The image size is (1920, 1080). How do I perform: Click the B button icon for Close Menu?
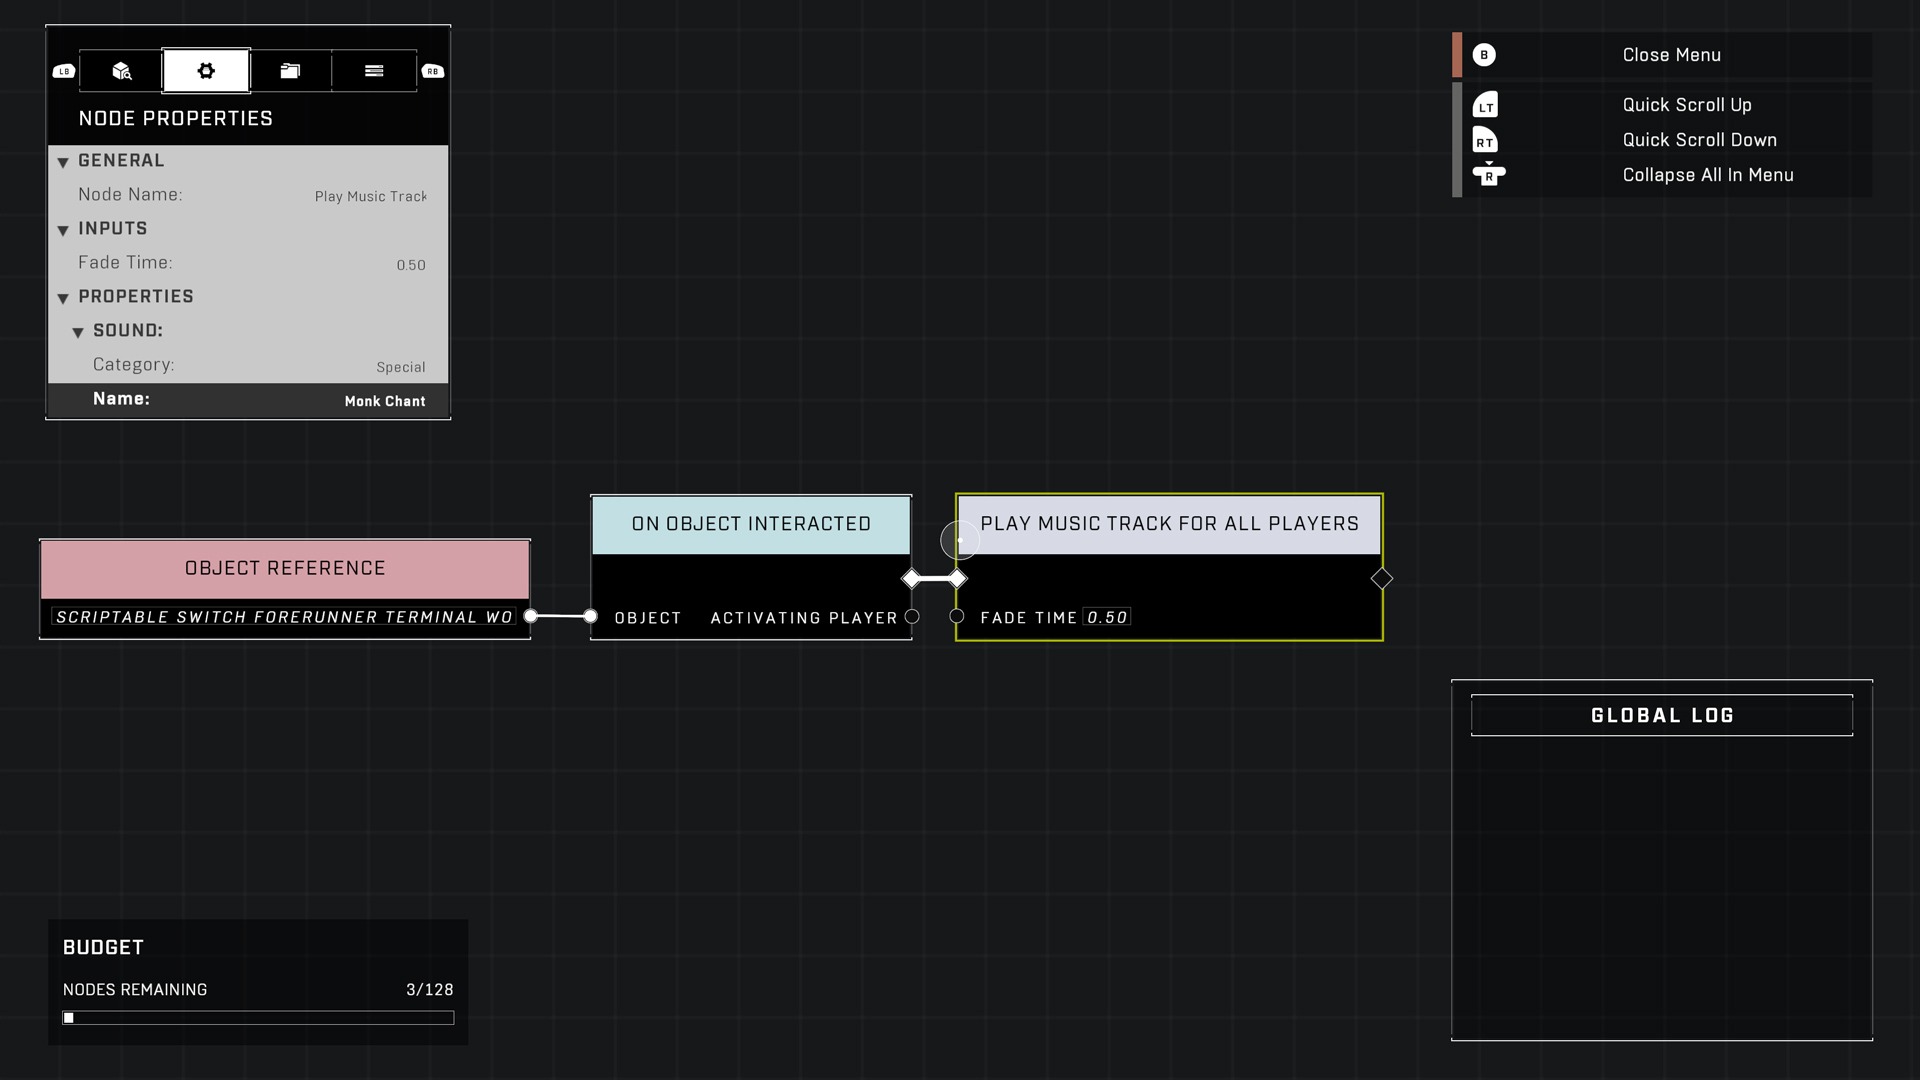[1484, 55]
